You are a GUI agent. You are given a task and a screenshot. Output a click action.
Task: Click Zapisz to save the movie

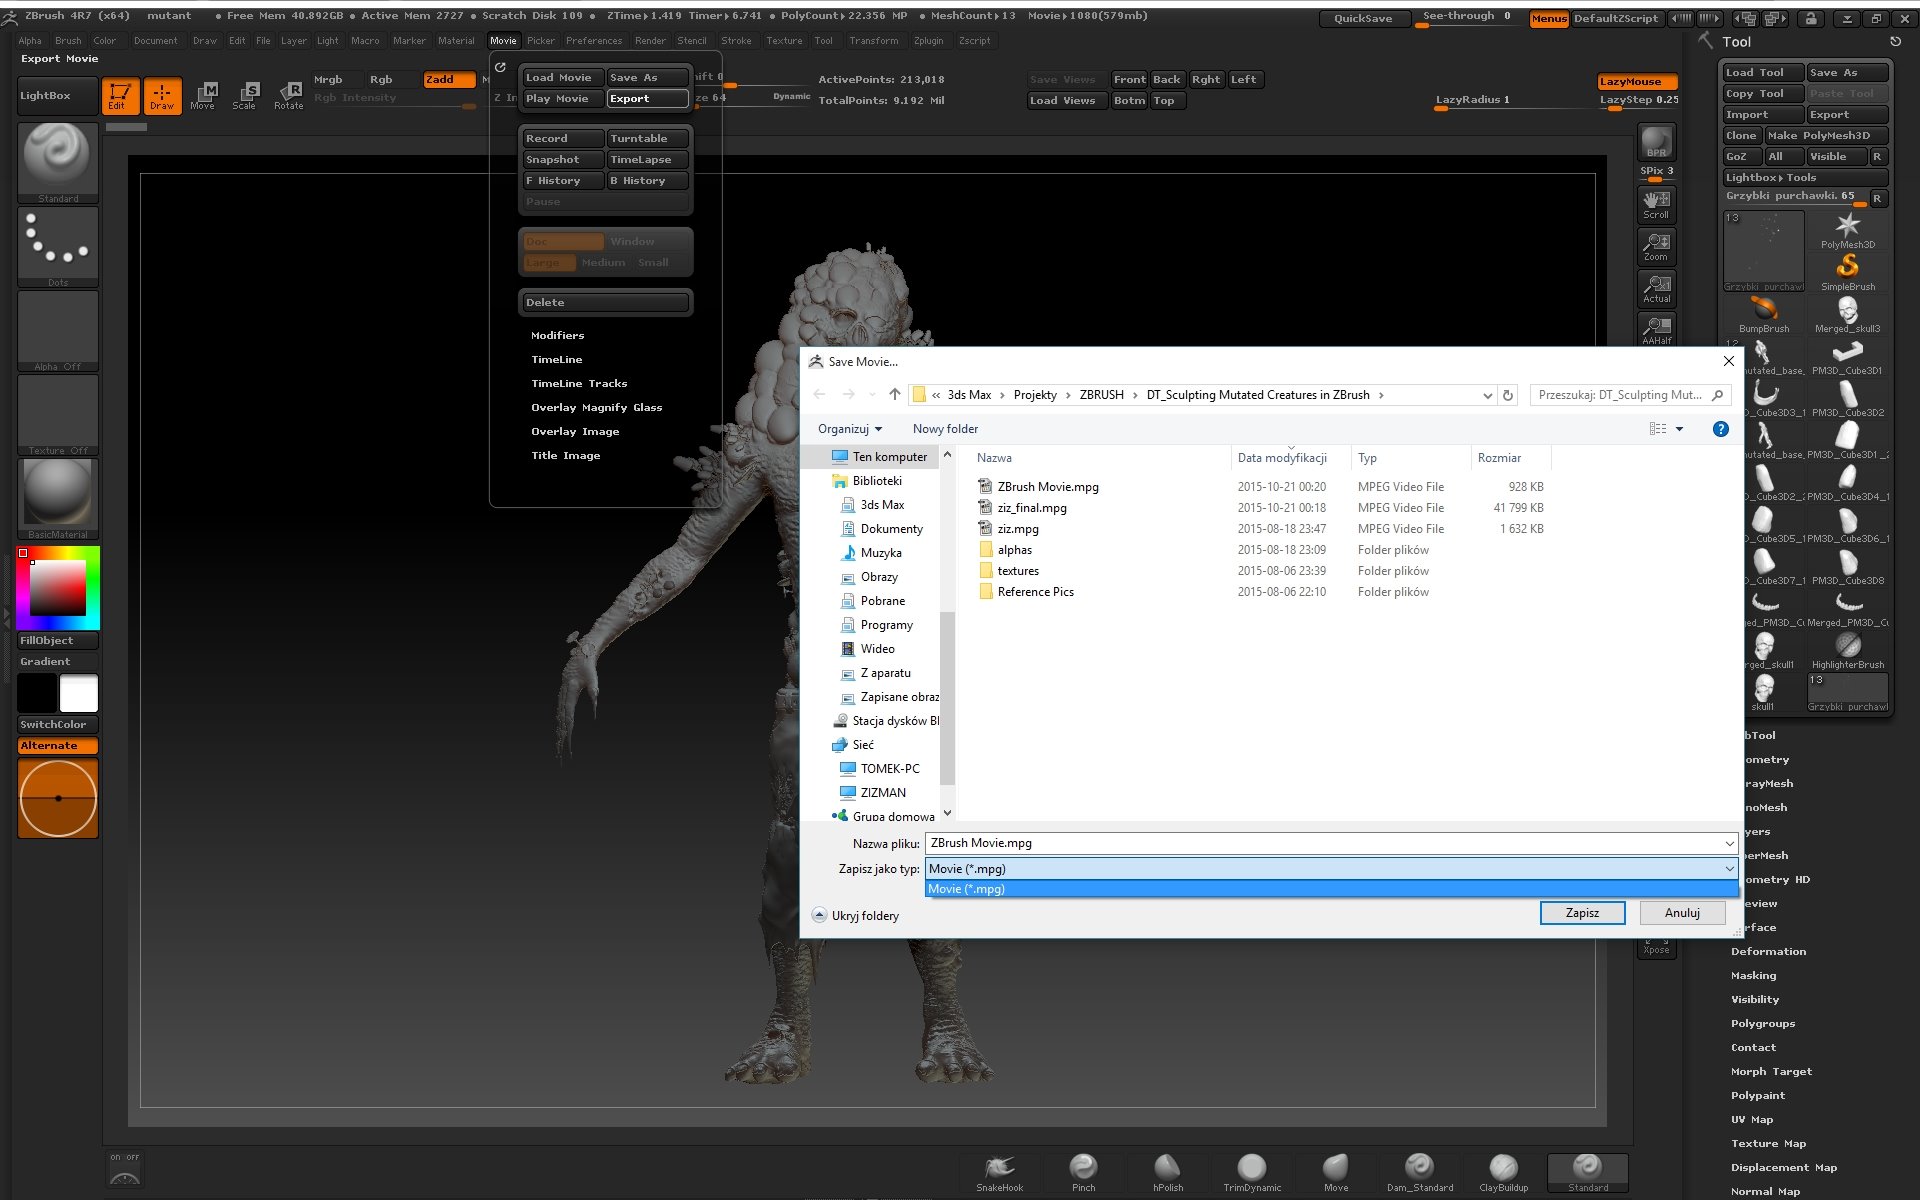click(1582, 912)
